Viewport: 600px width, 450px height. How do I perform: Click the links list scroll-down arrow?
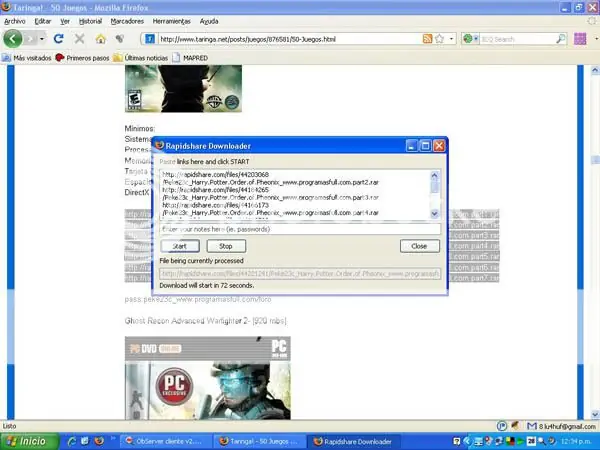(435, 214)
